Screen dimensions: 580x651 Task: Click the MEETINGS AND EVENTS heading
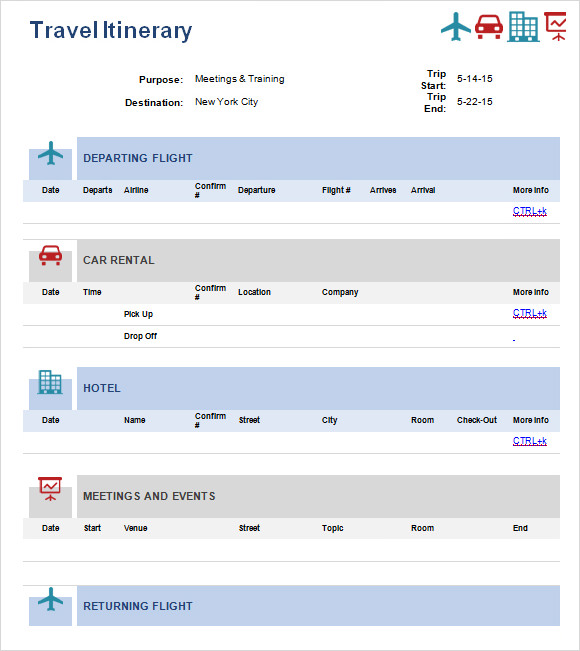point(149,496)
